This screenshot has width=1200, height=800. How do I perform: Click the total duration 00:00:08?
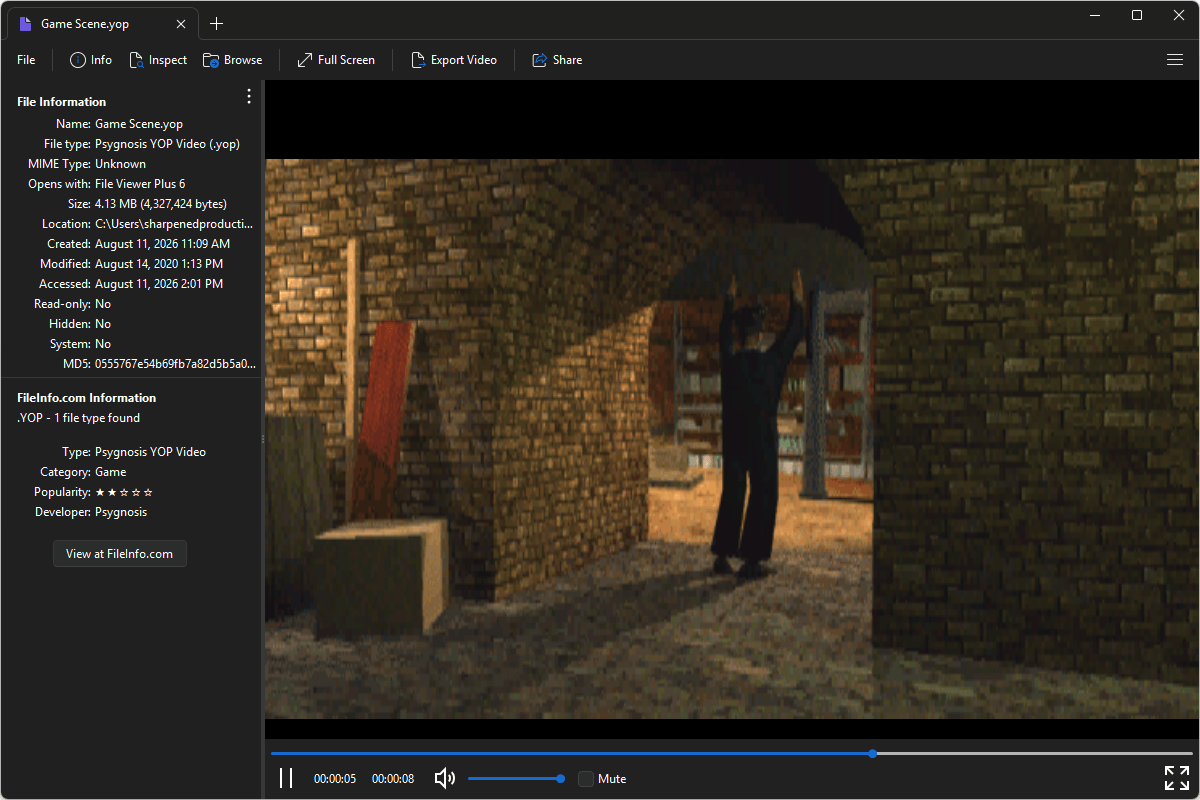pyautogui.click(x=393, y=779)
